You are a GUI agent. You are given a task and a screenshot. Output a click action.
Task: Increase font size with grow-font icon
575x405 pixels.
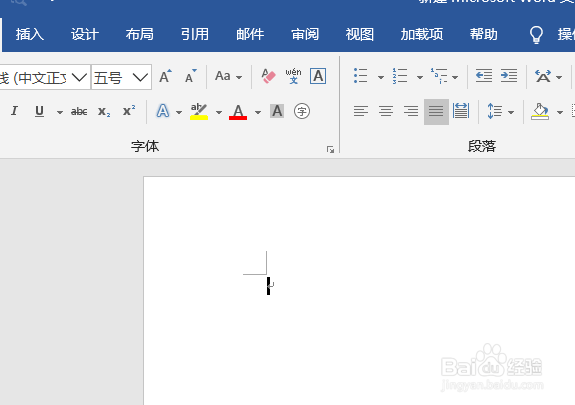166,76
